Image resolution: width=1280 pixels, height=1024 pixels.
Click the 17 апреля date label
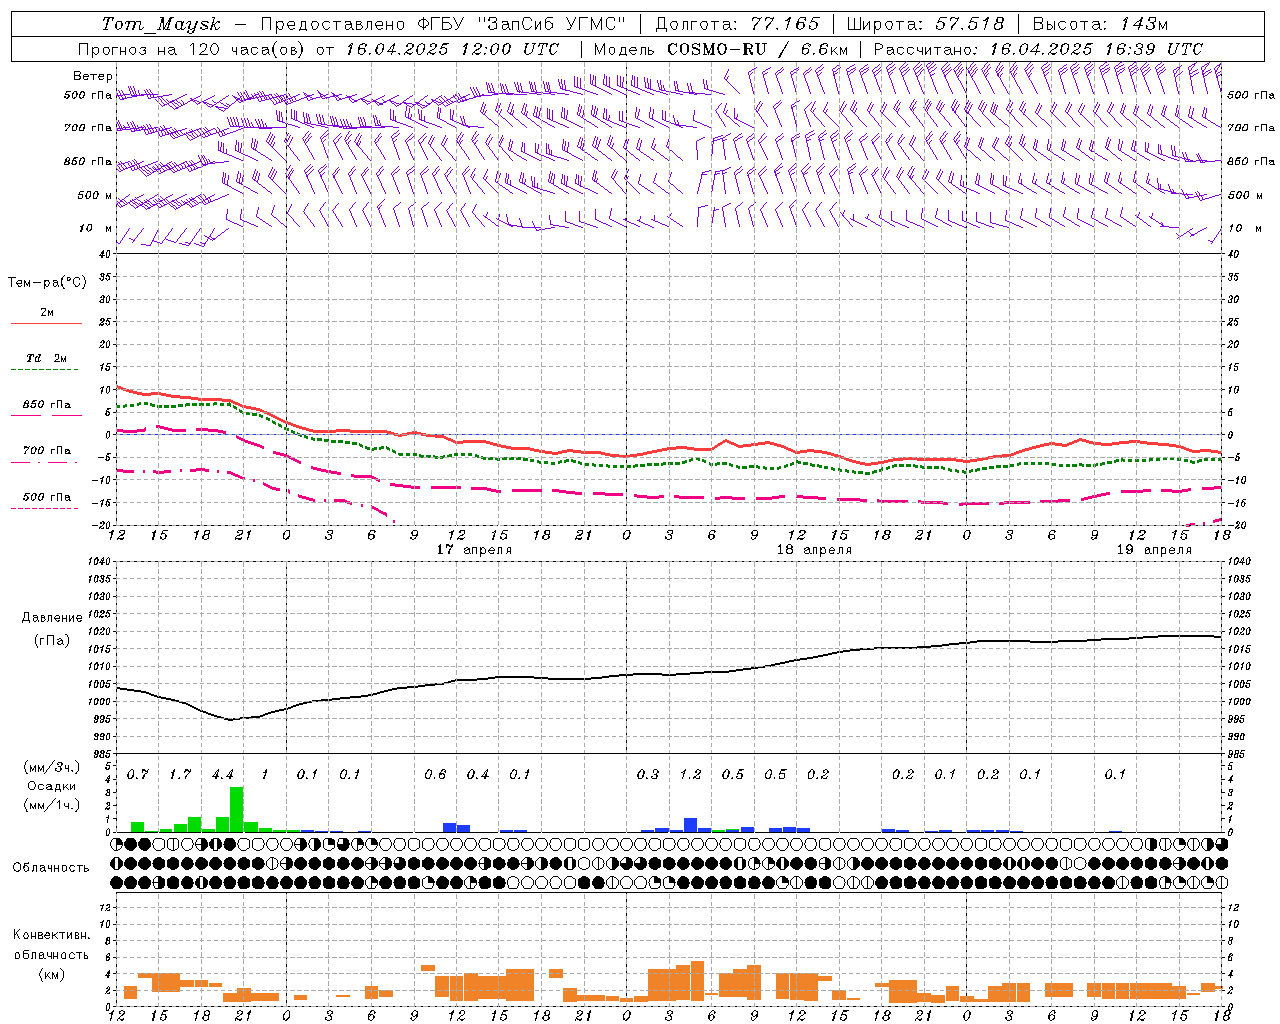[474, 550]
